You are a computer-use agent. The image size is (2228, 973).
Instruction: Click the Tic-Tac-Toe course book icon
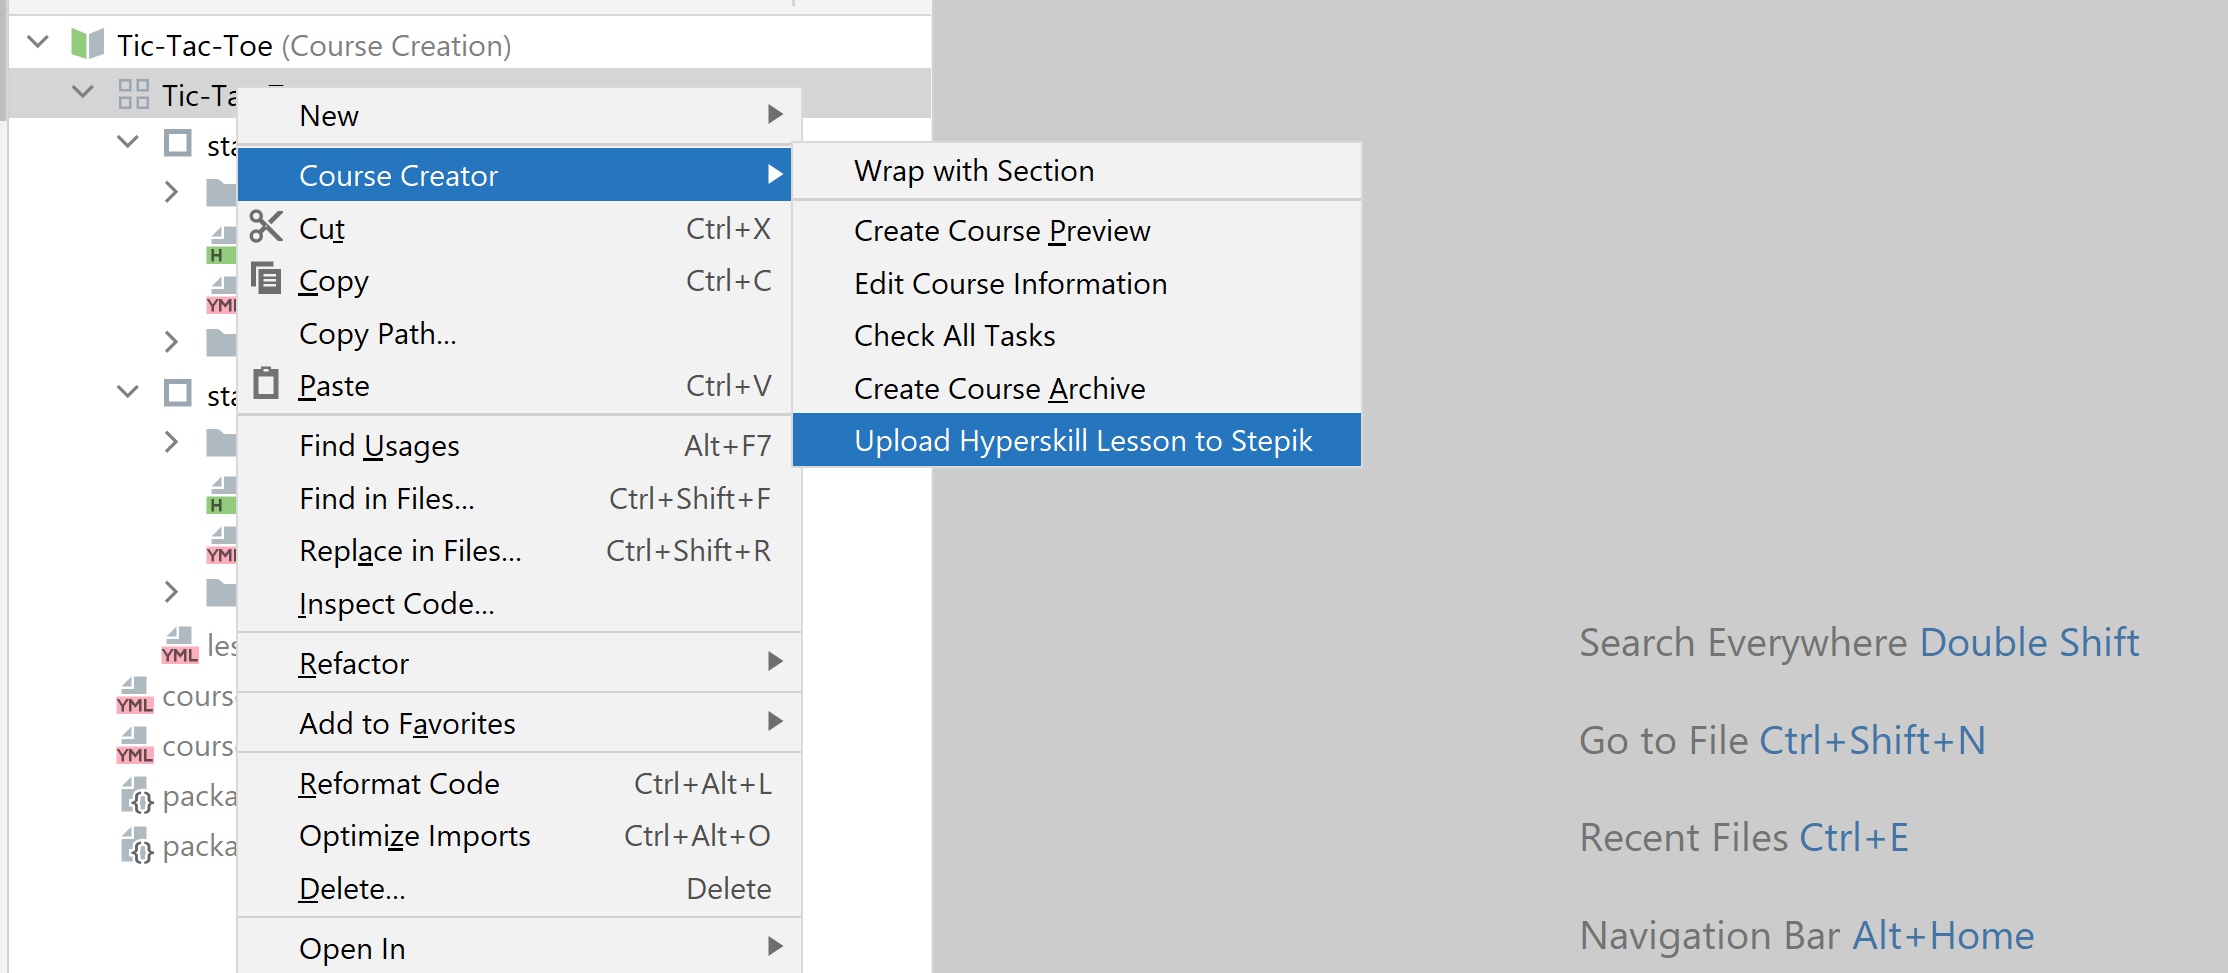(x=88, y=44)
